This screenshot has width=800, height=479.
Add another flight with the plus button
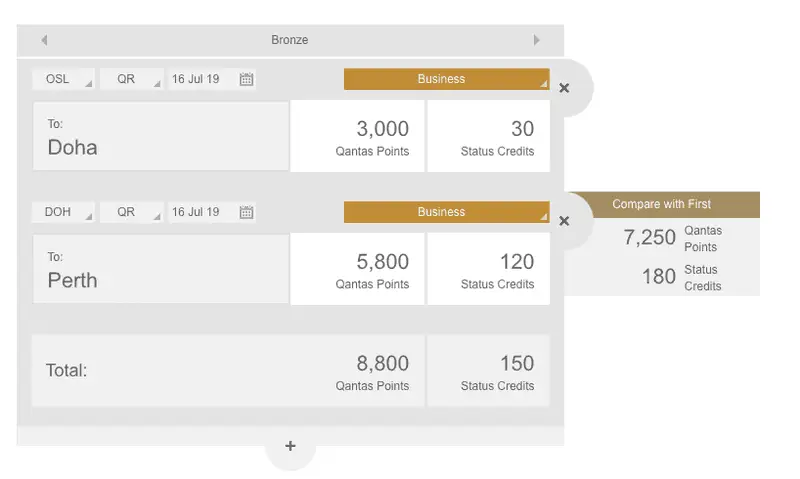[290, 446]
